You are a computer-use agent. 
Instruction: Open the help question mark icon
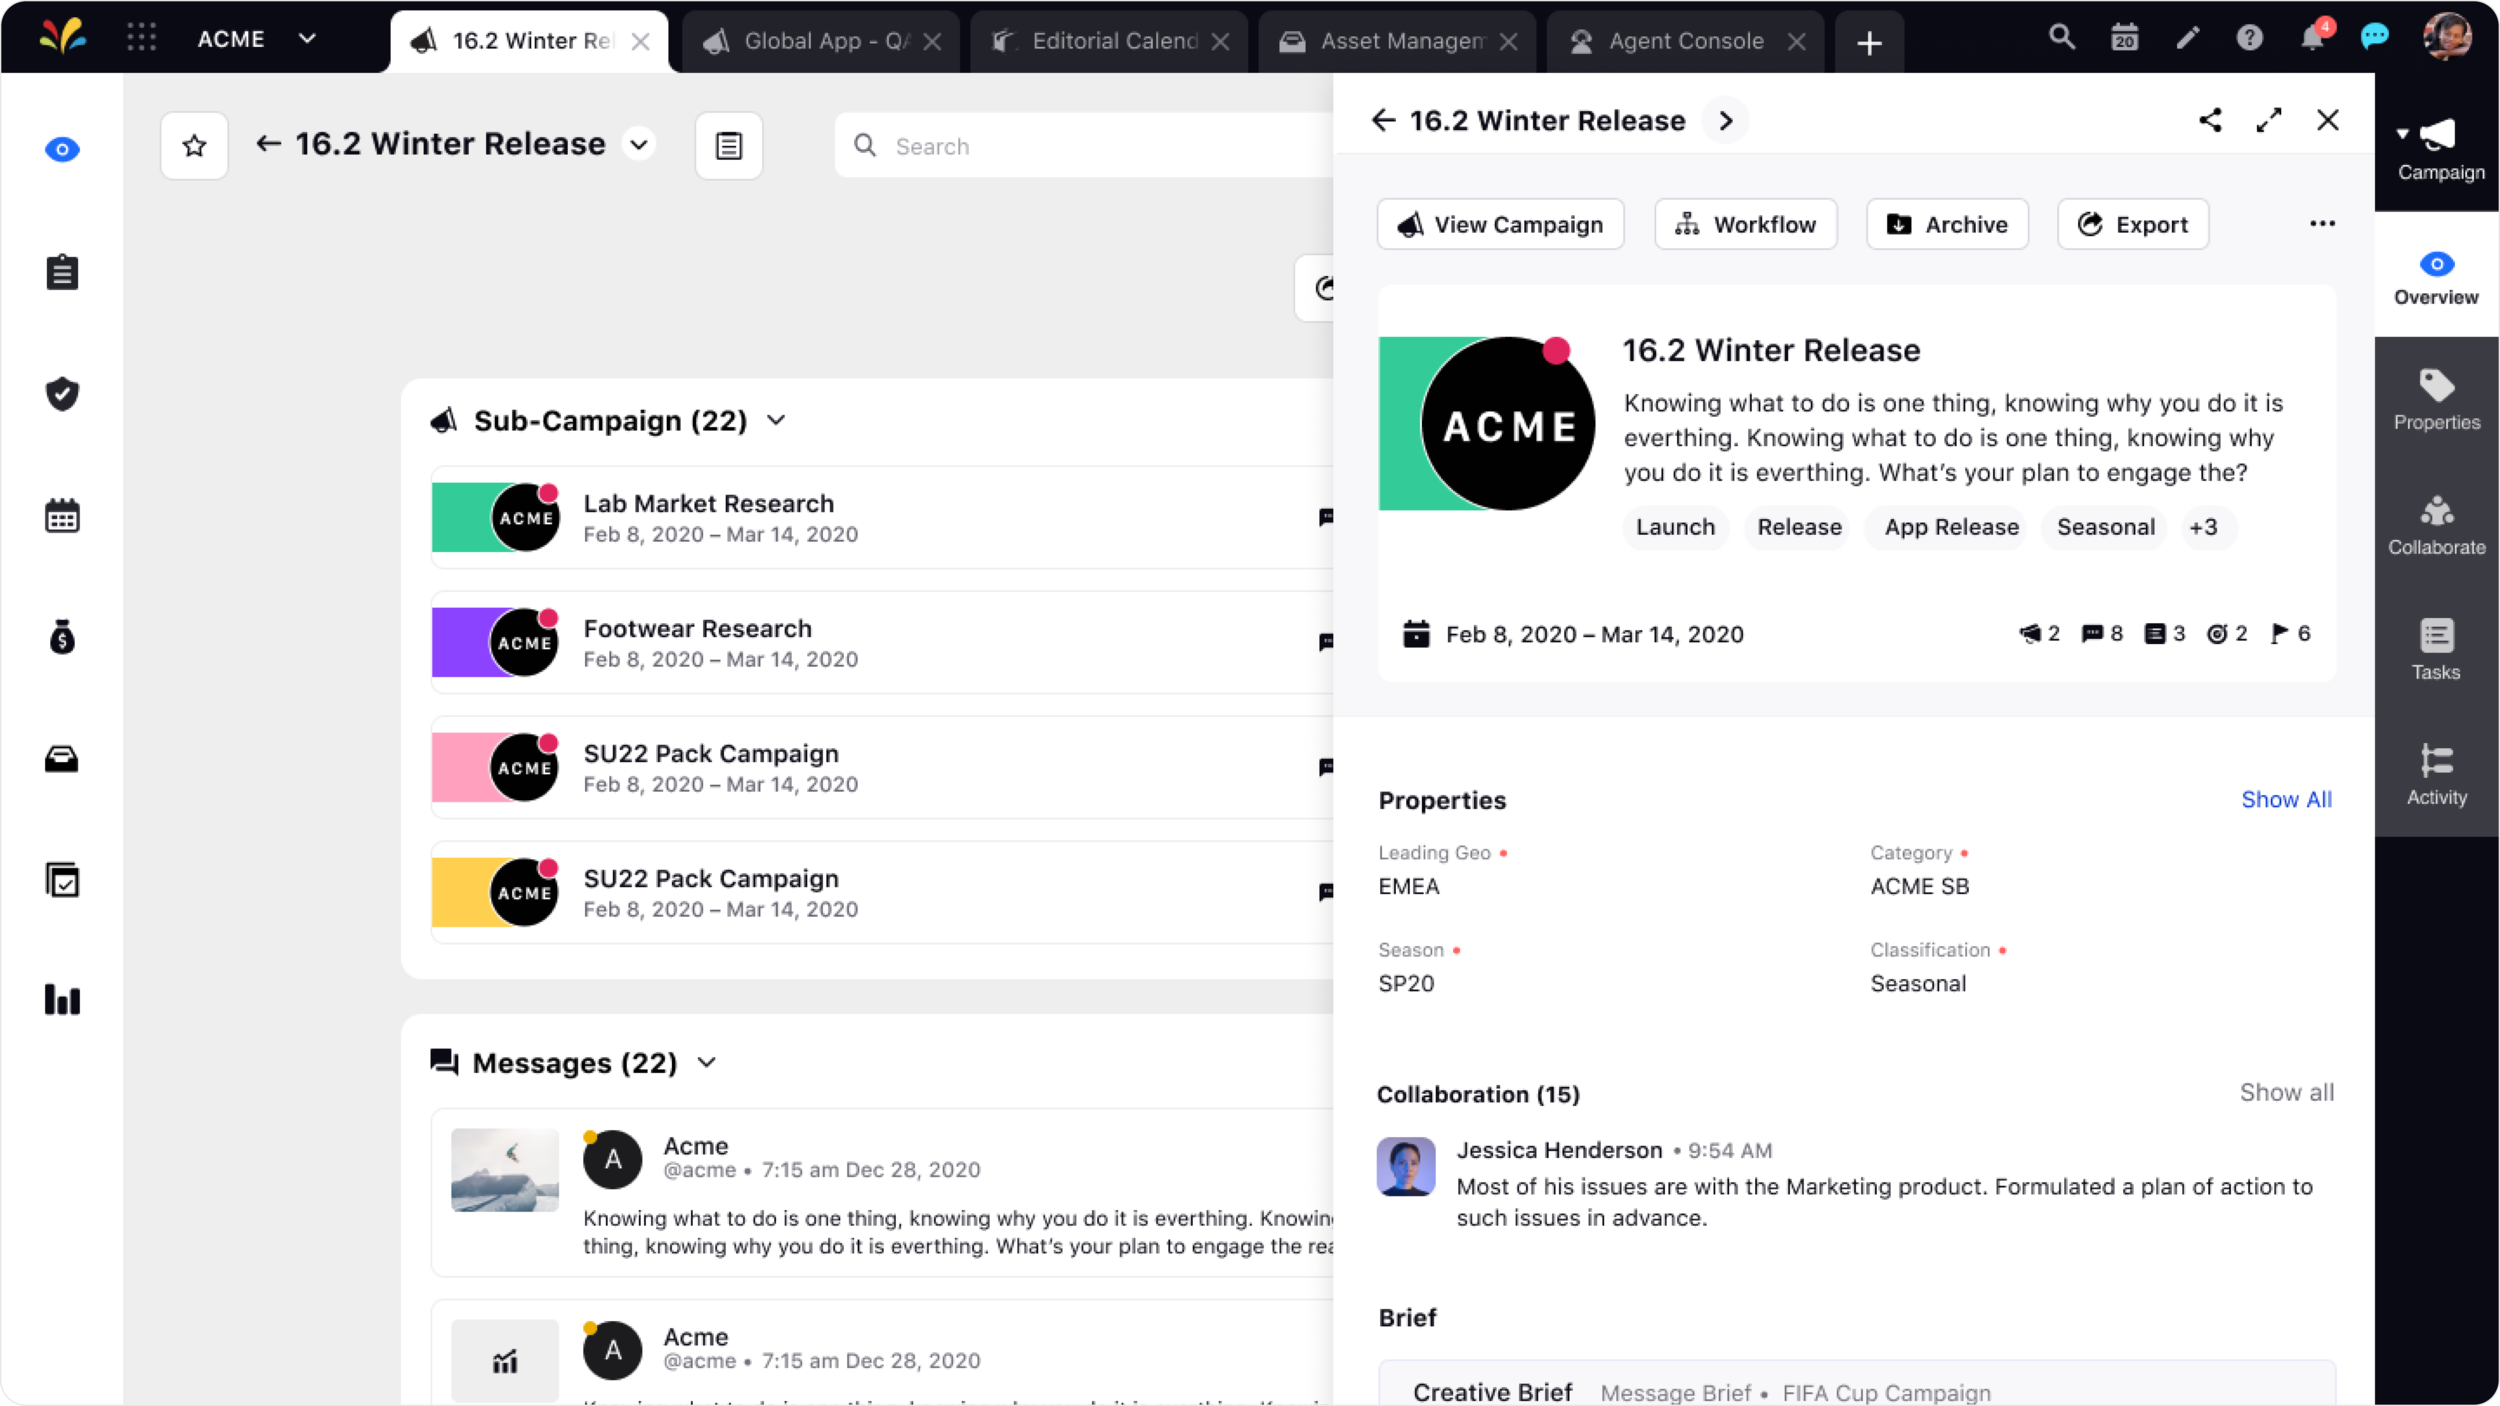point(2249,38)
